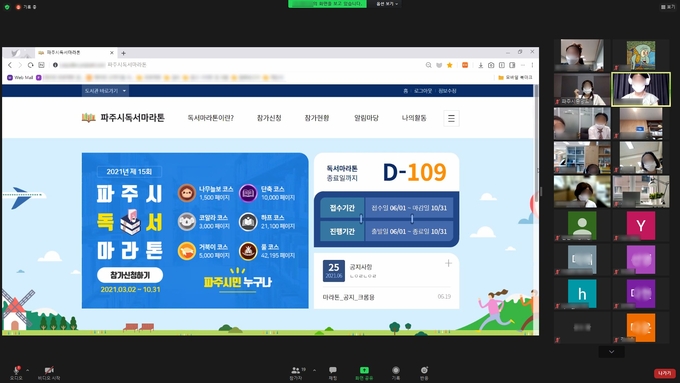Select the green person avatar tile
Image resolution: width=680 pixels, height=383 pixels.
pos(582,226)
